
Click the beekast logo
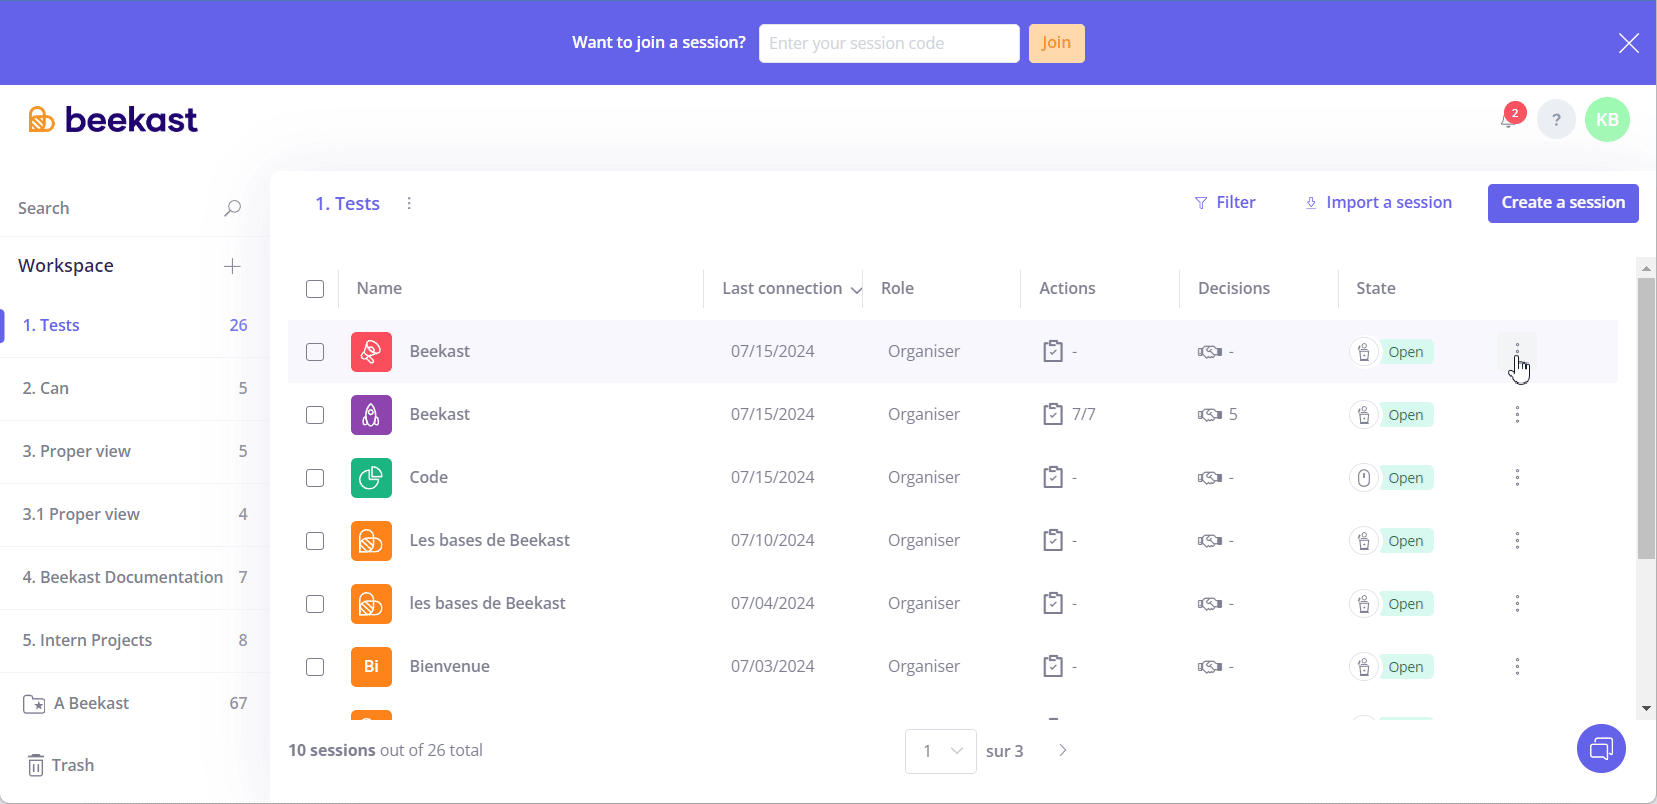pyautogui.click(x=113, y=120)
